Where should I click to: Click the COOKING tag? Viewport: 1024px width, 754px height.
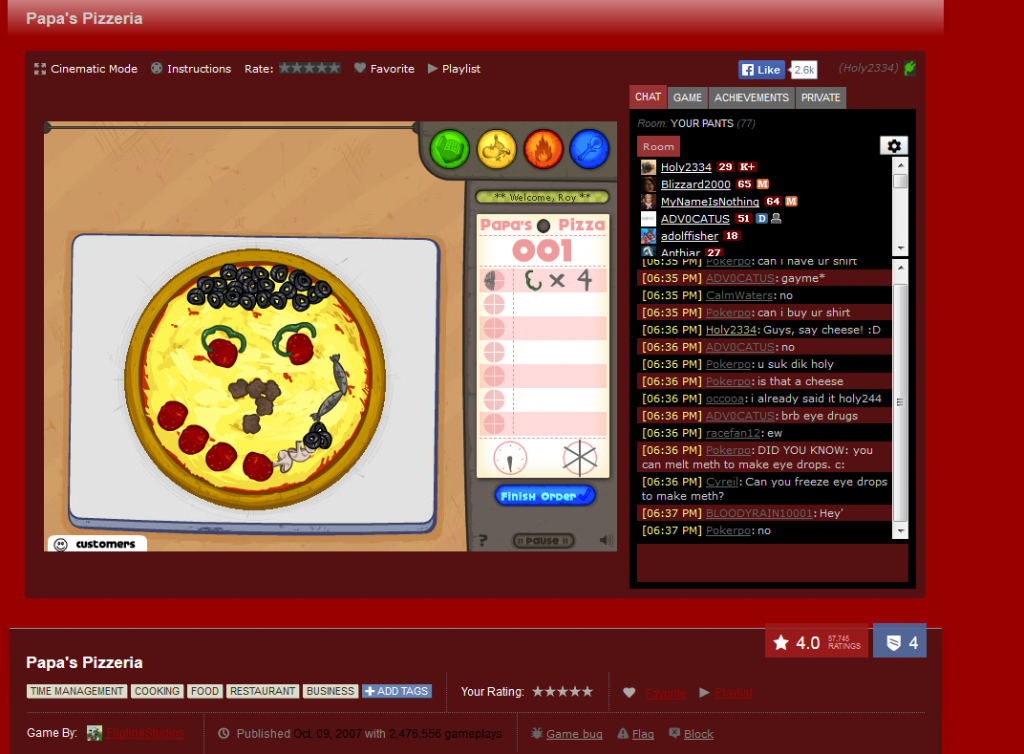[157, 691]
